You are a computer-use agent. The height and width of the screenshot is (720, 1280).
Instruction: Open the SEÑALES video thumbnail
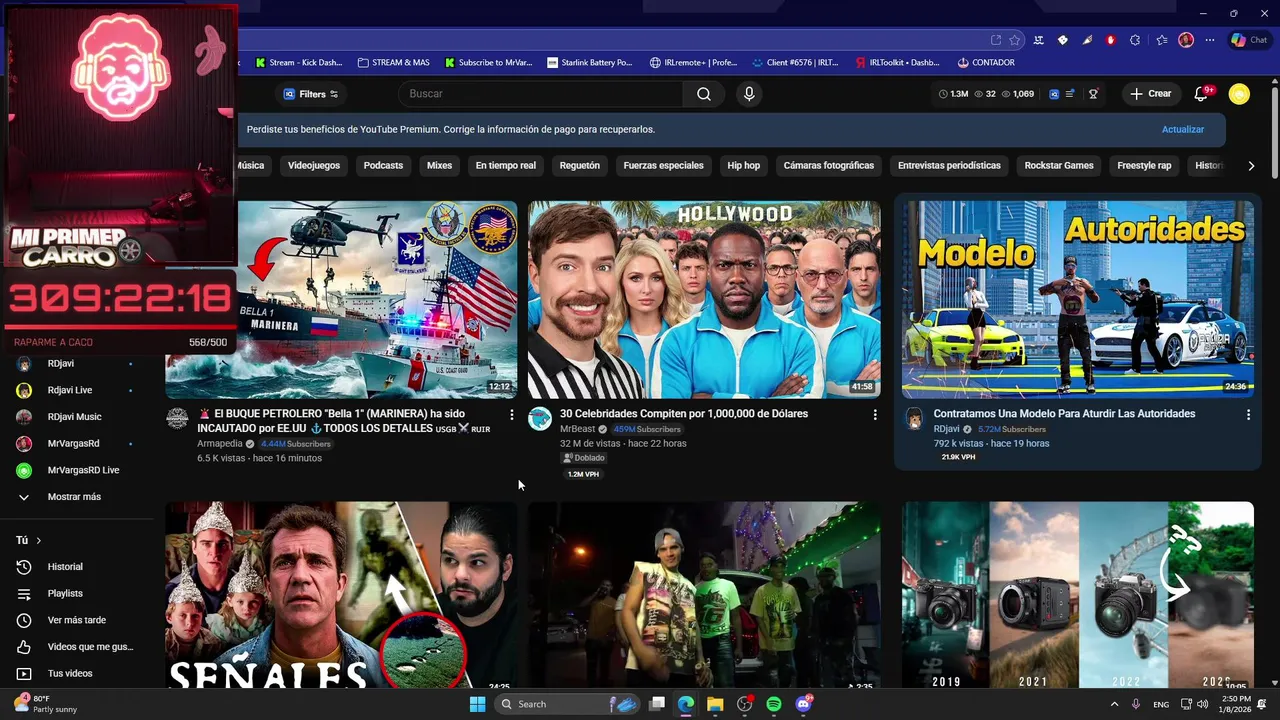[341, 595]
